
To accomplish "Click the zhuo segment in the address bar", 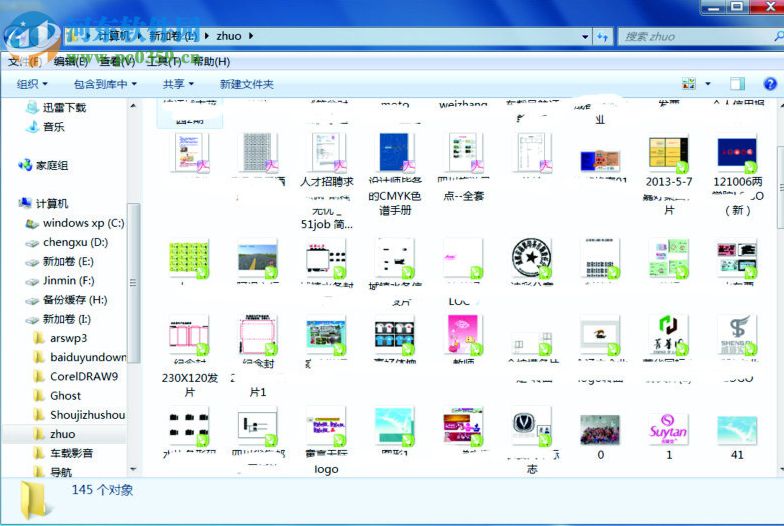I will pyautogui.click(x=228, y=36).
